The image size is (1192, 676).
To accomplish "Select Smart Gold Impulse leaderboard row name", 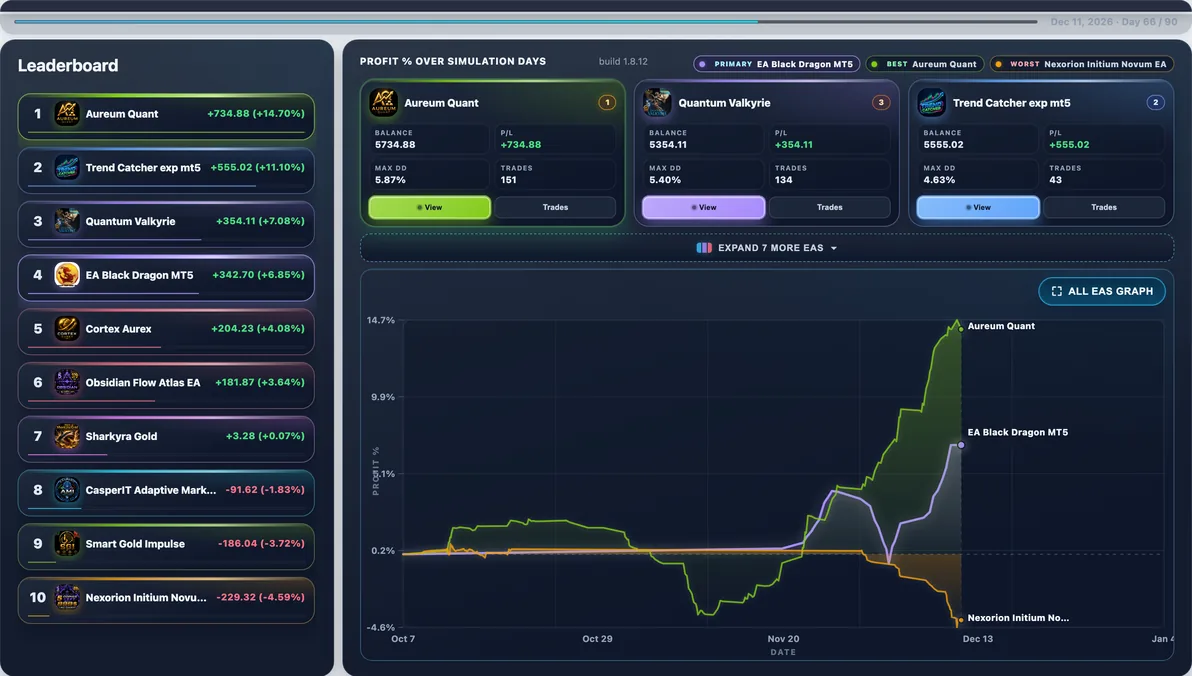I will (x=135, y=544).
